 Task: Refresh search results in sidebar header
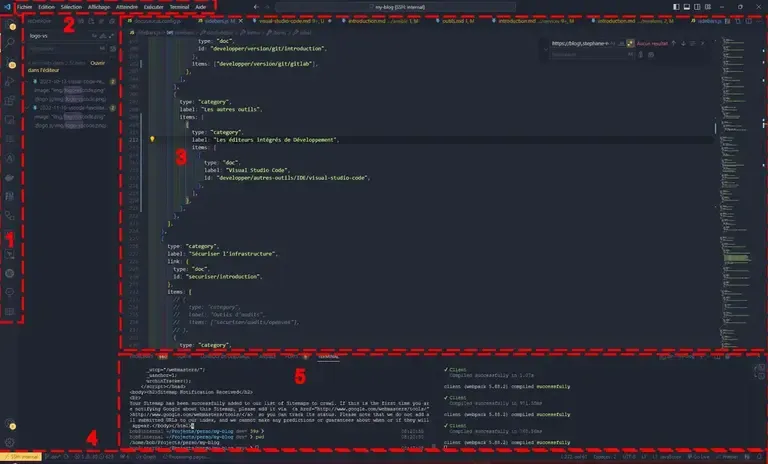pos(81,21)
